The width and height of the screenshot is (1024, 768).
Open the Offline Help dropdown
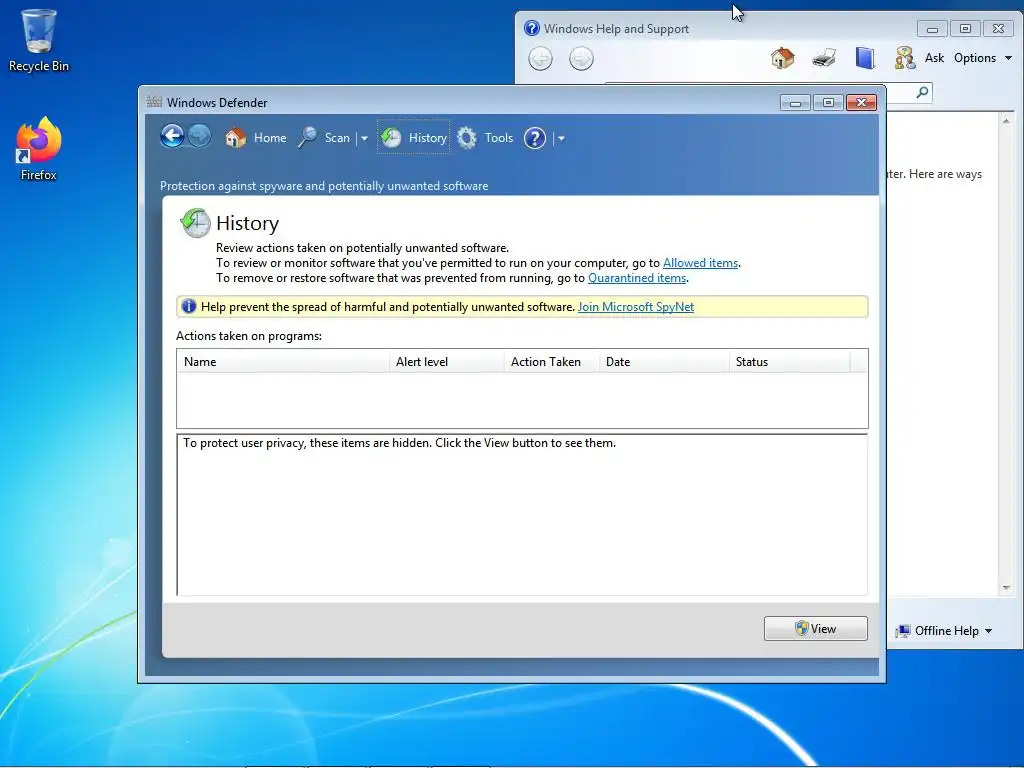[x=944, y=631]
